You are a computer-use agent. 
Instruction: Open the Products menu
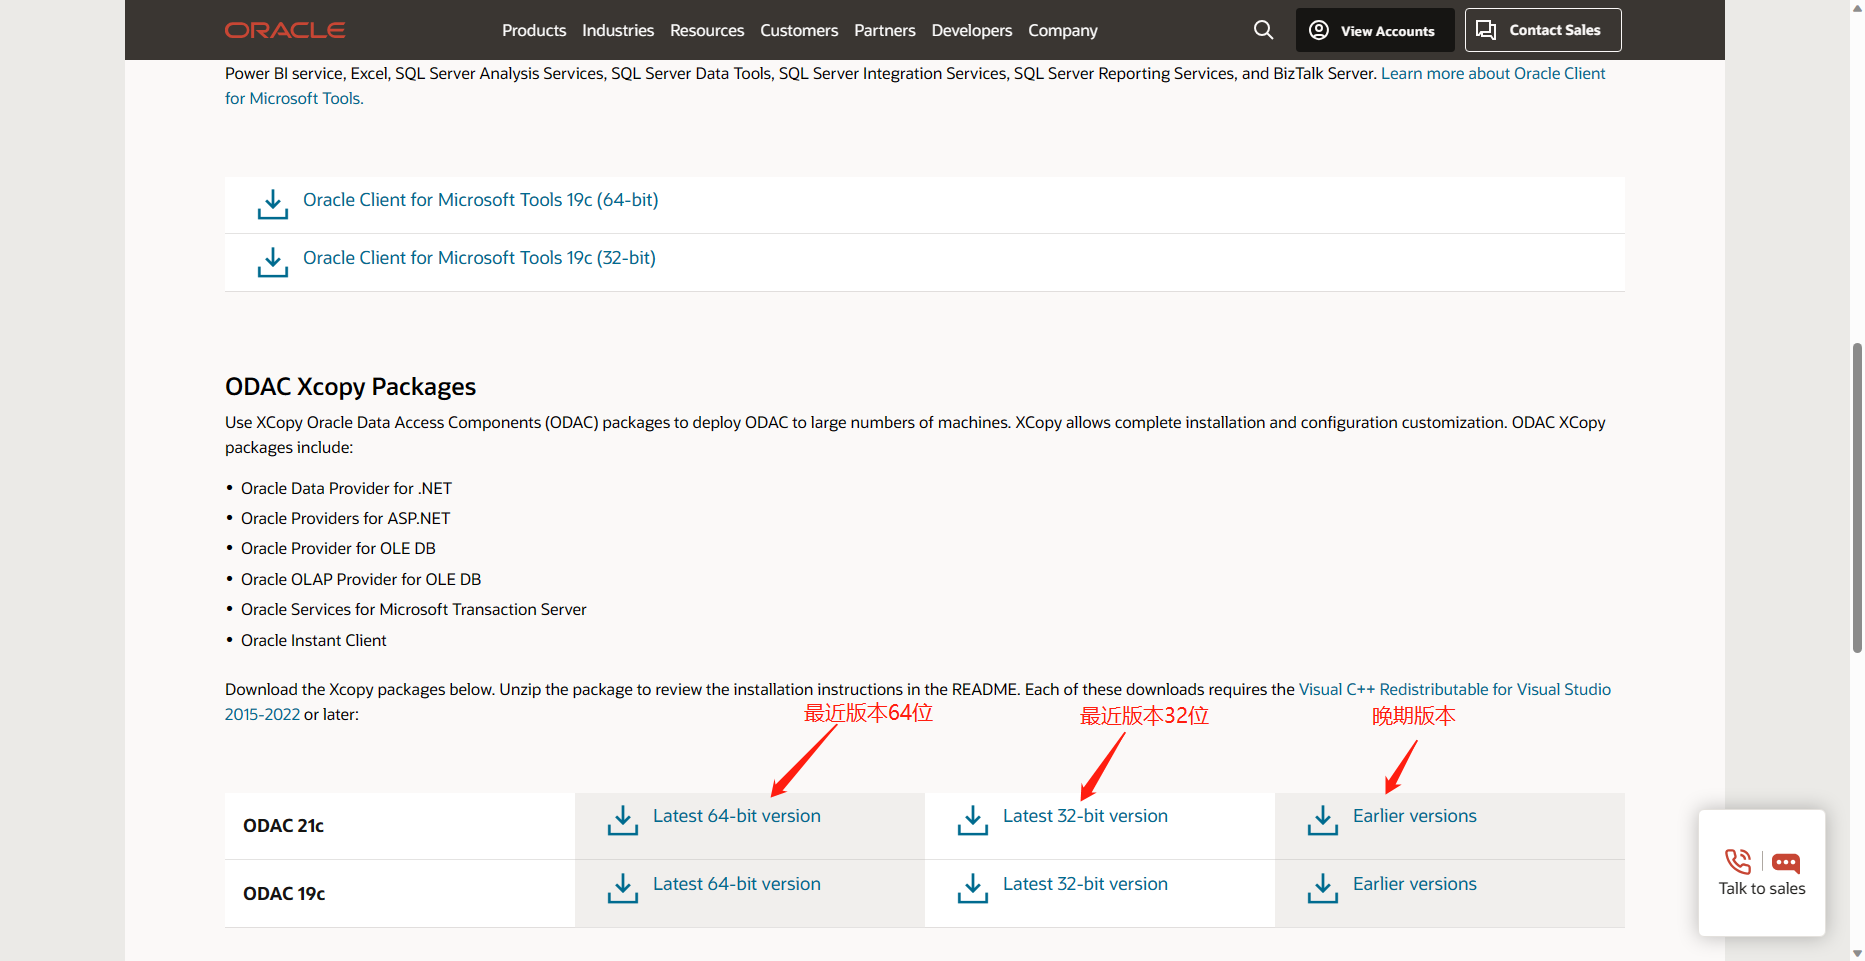click(534, 30)
